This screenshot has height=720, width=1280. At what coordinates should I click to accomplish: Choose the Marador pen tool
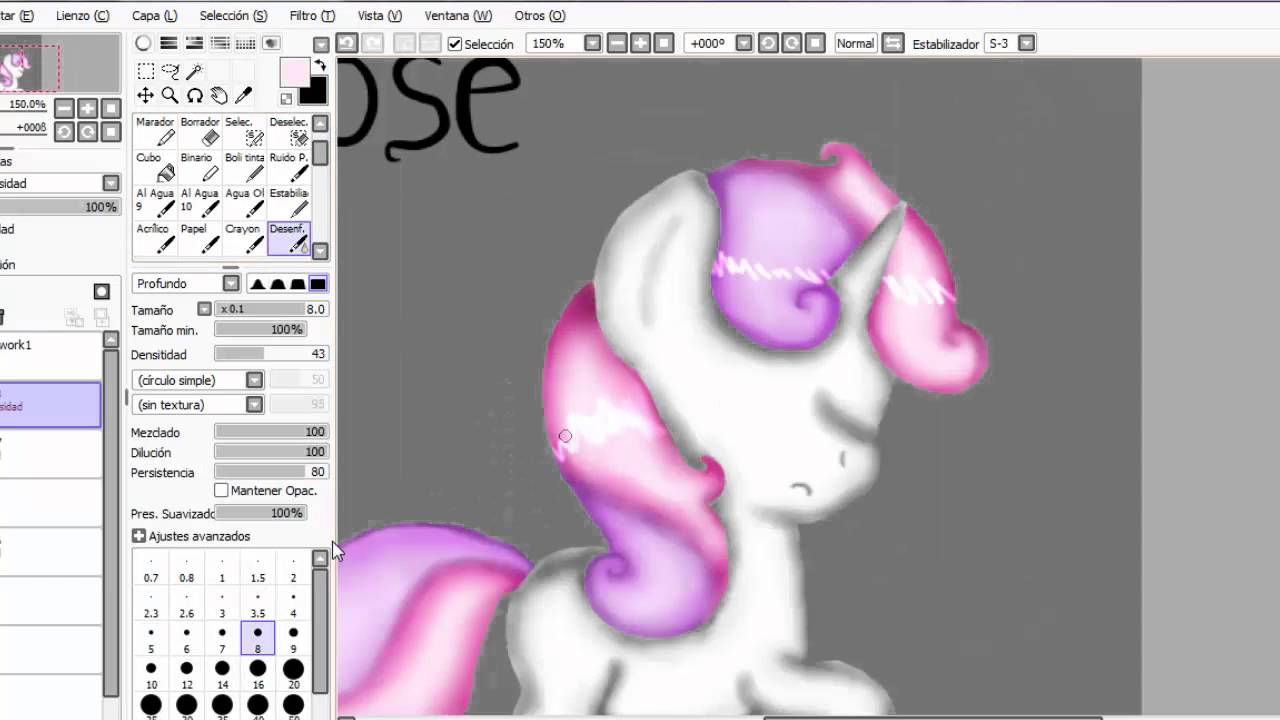(x=155, y=132)
